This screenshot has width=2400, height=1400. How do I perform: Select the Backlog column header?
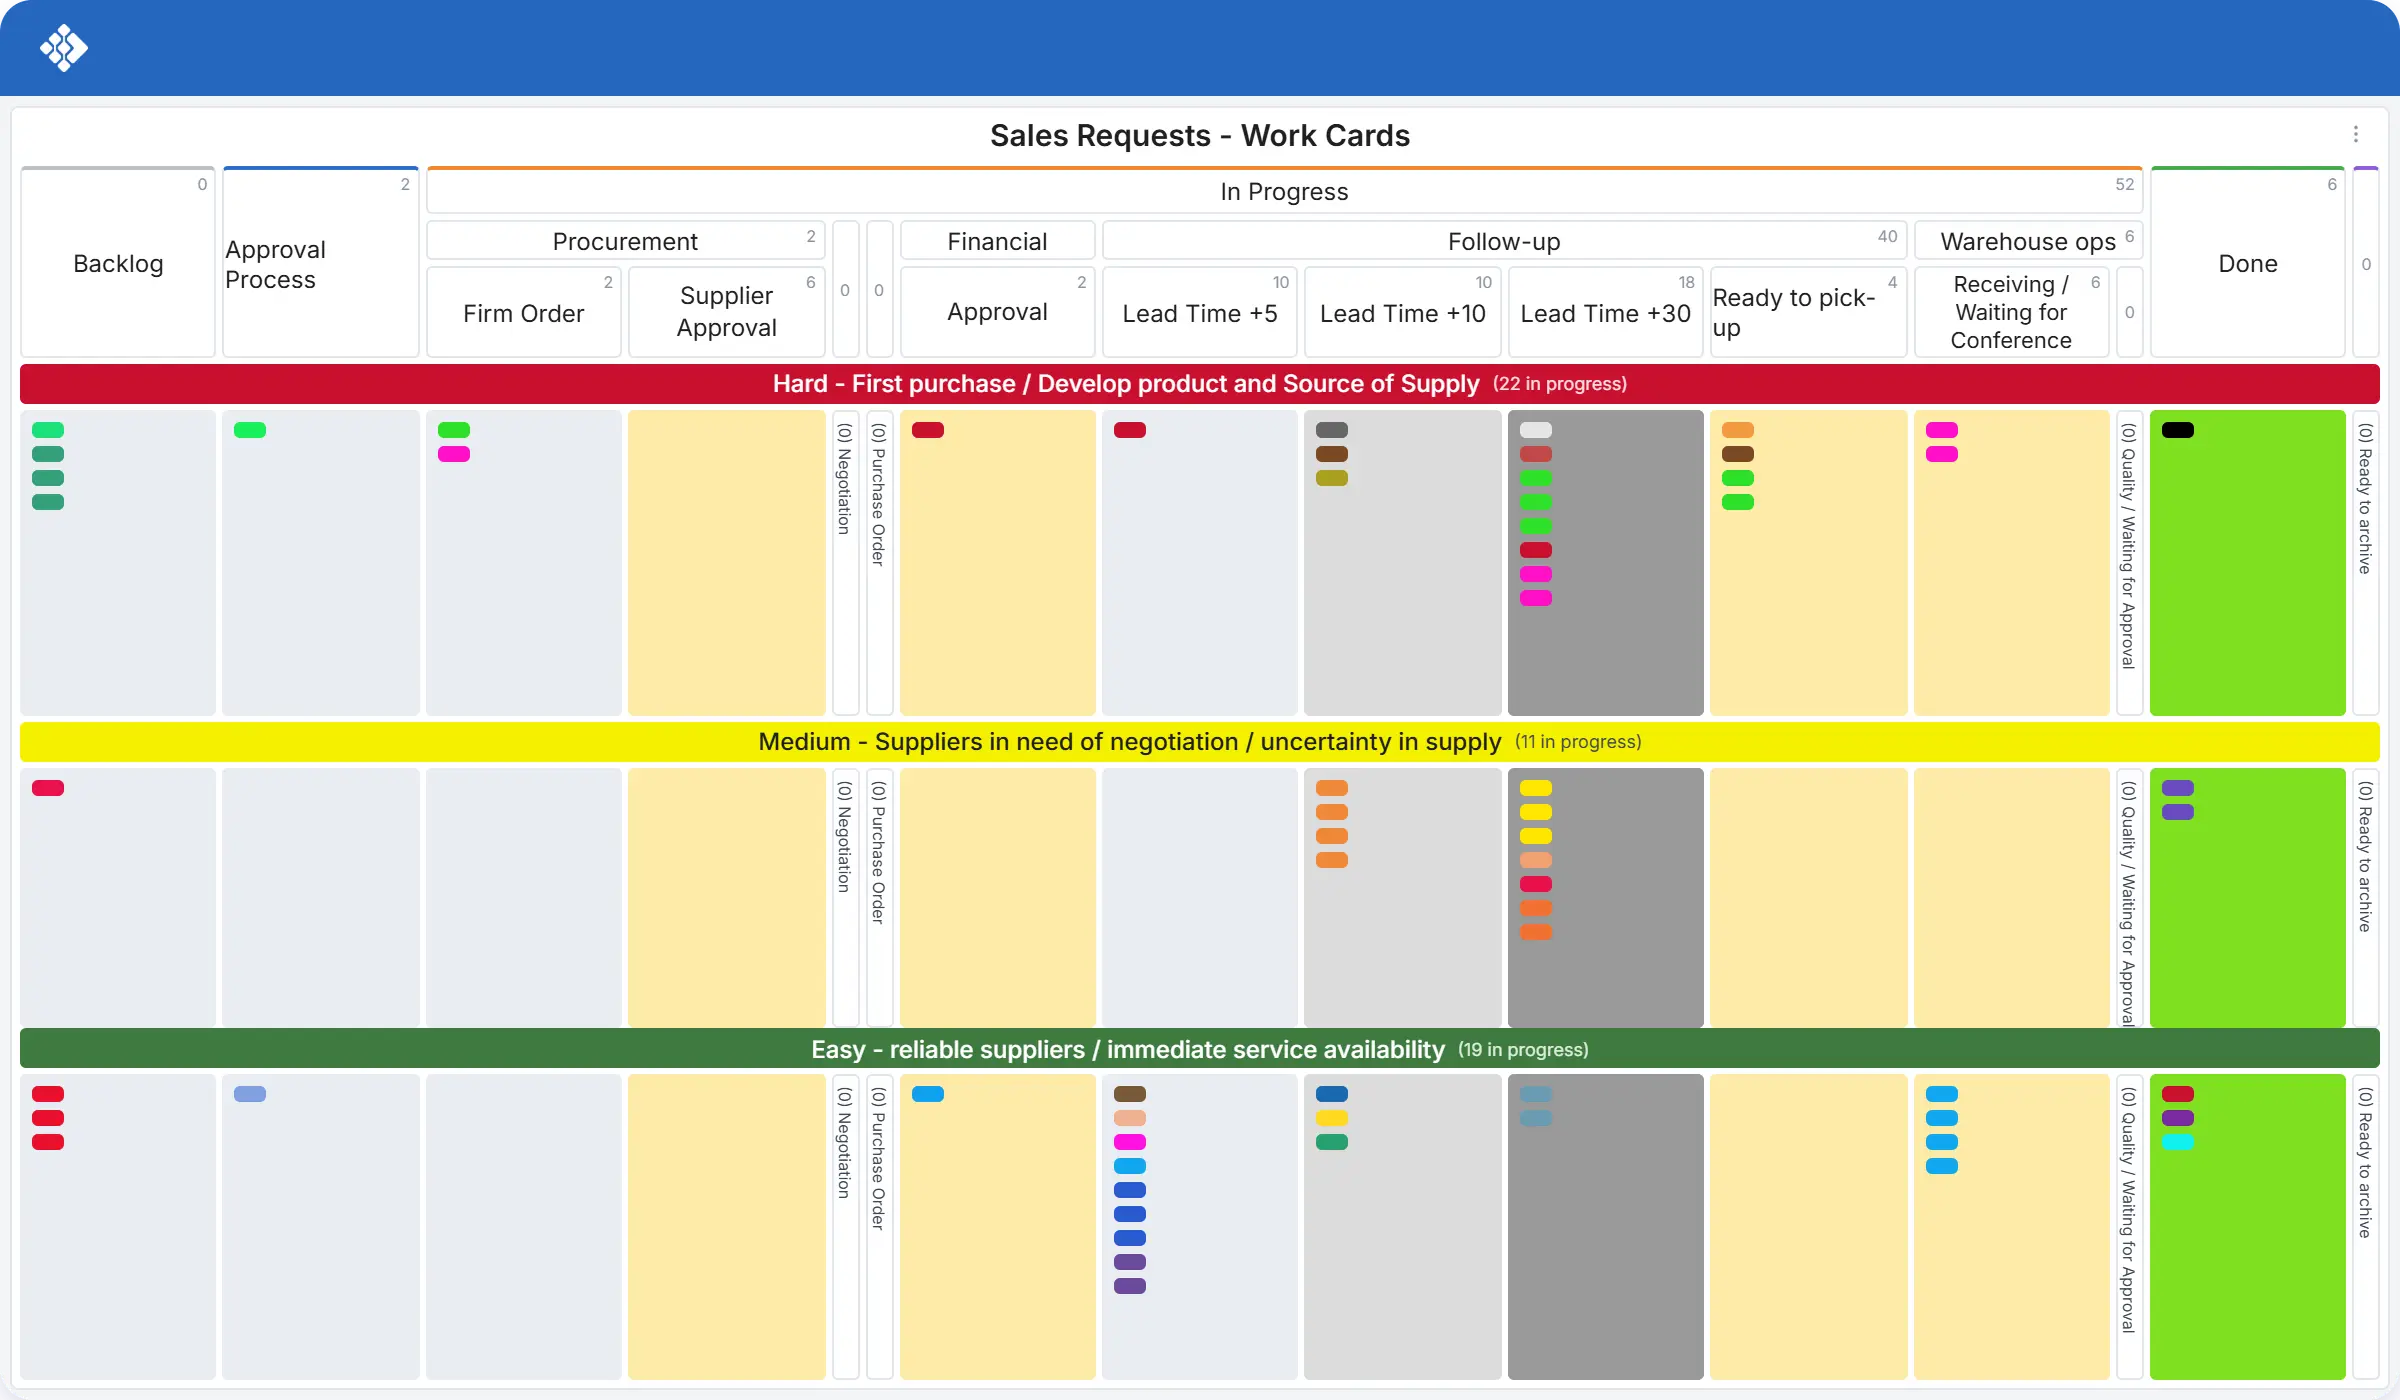[118, 263]
